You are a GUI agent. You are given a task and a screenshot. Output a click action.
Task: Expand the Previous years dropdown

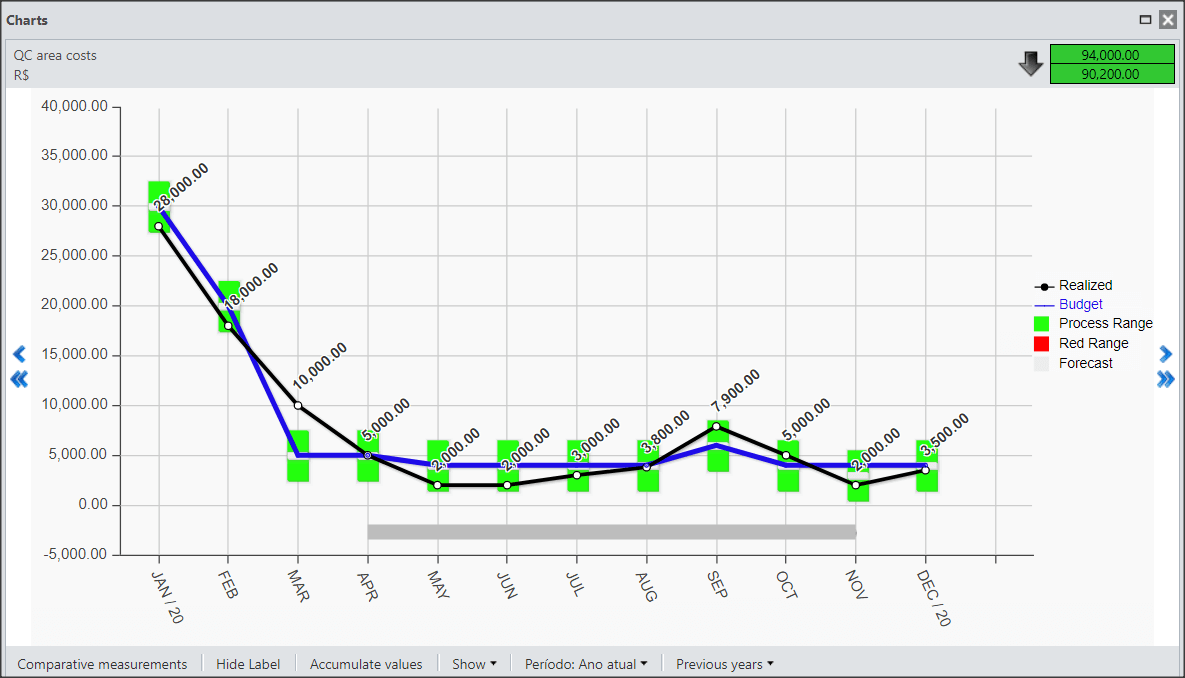click(x=725, y=664)
